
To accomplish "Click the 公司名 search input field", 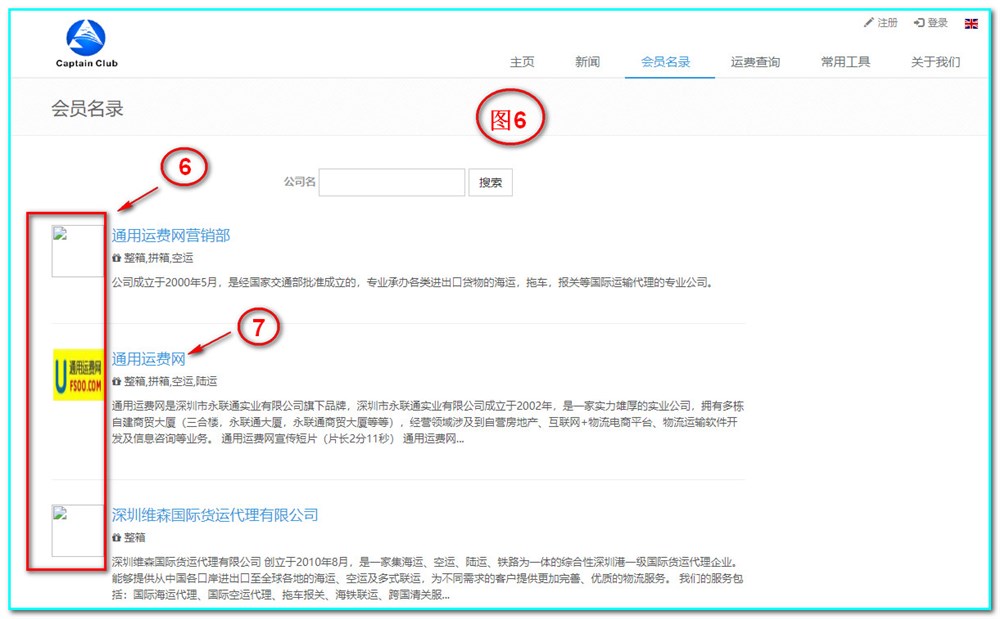I will tap(392, 182).
